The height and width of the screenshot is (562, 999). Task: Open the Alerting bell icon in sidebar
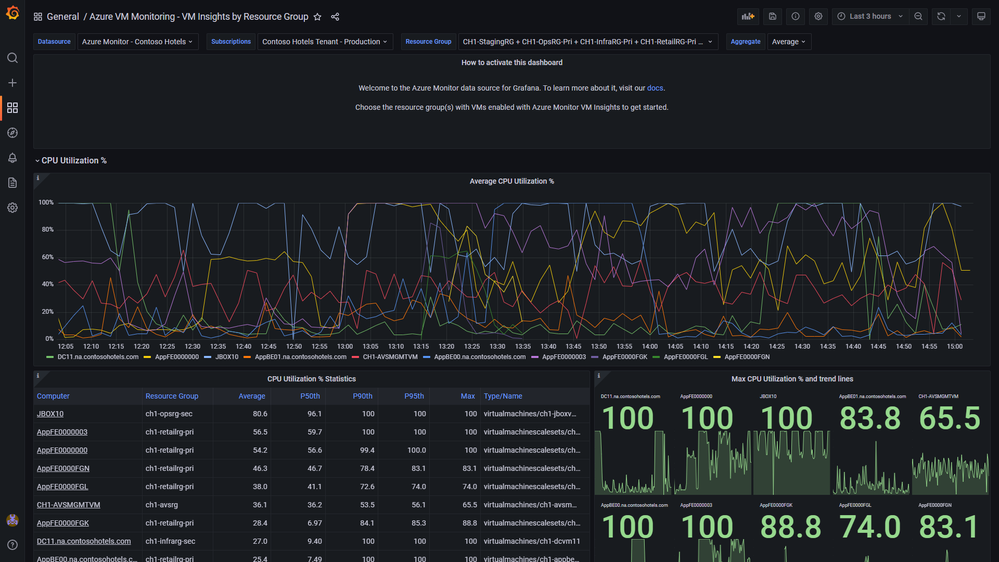12,157
